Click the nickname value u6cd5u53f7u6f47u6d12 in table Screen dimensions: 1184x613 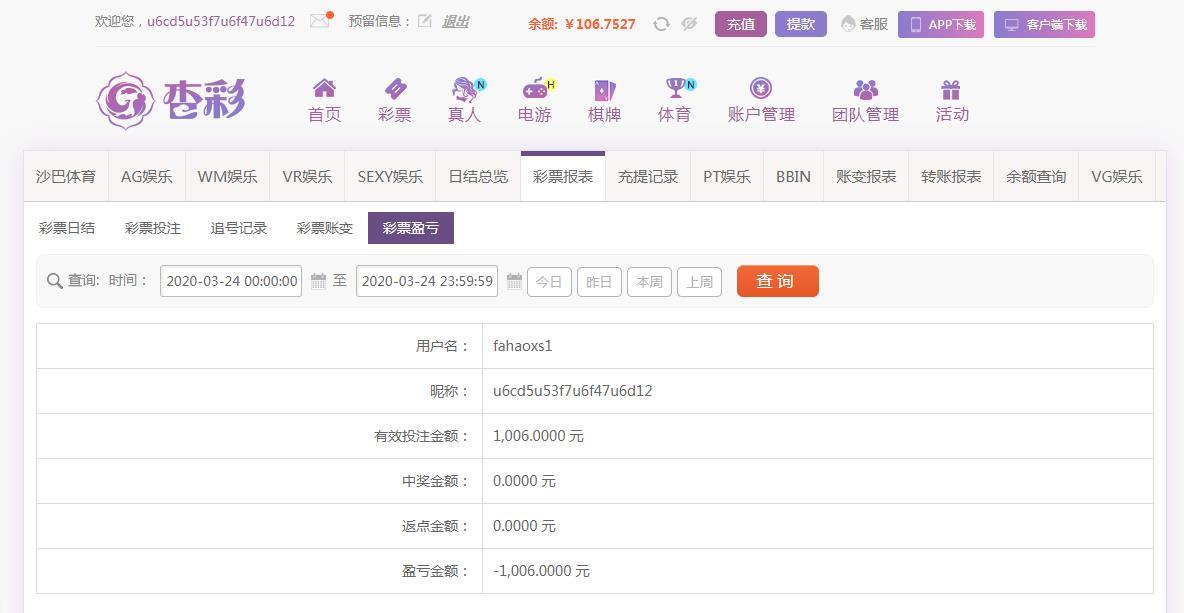[x=572, y=391]
